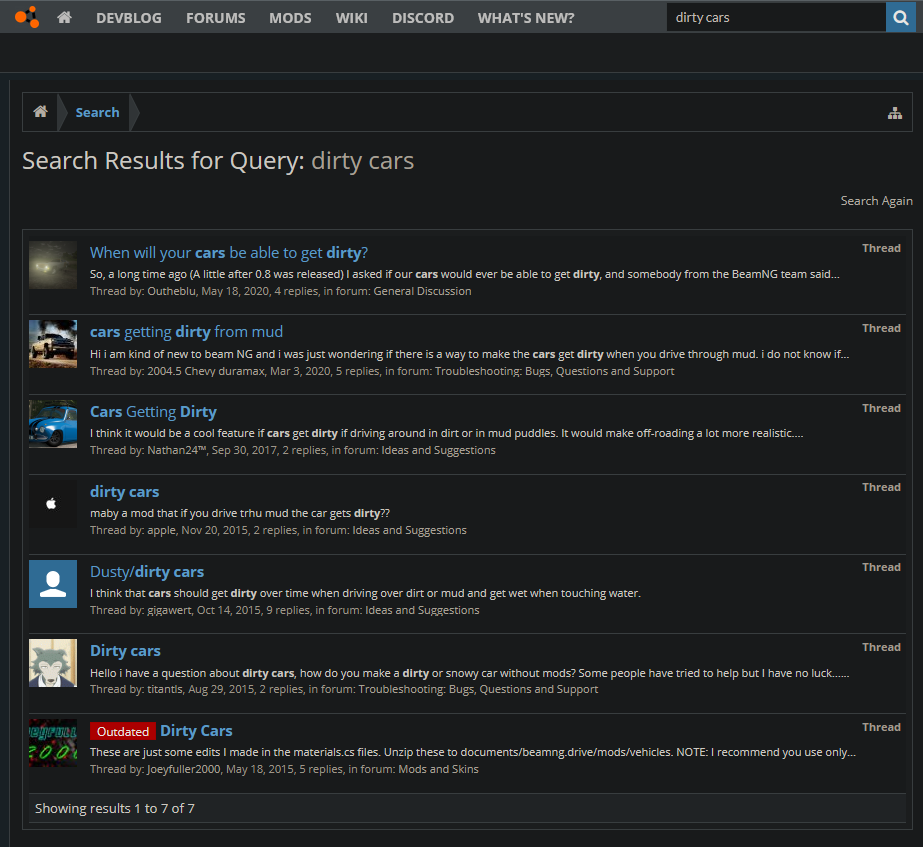Click the date 'Oct 14, 2015' in gigawert's result
The height and width of the screenshot is (847, 923).
tap(229, 610)
